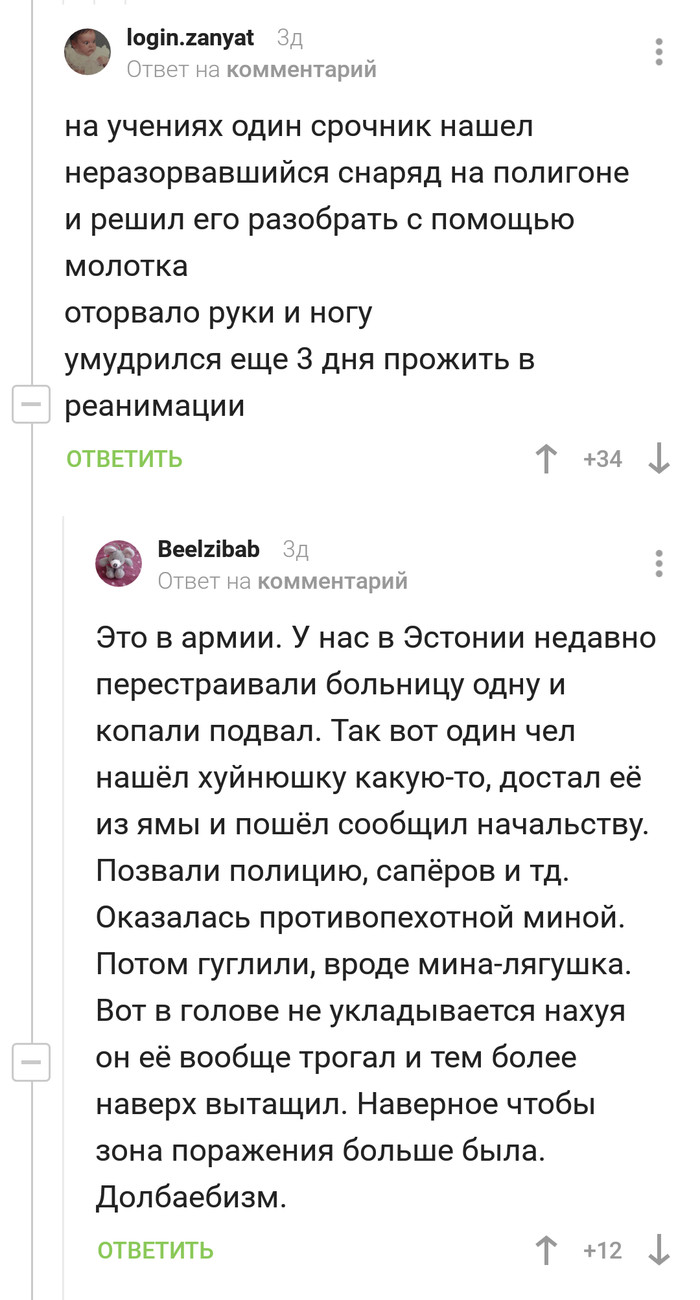
Task: Reply to login.zanyat's comment
Action: (x=124, y=459)
